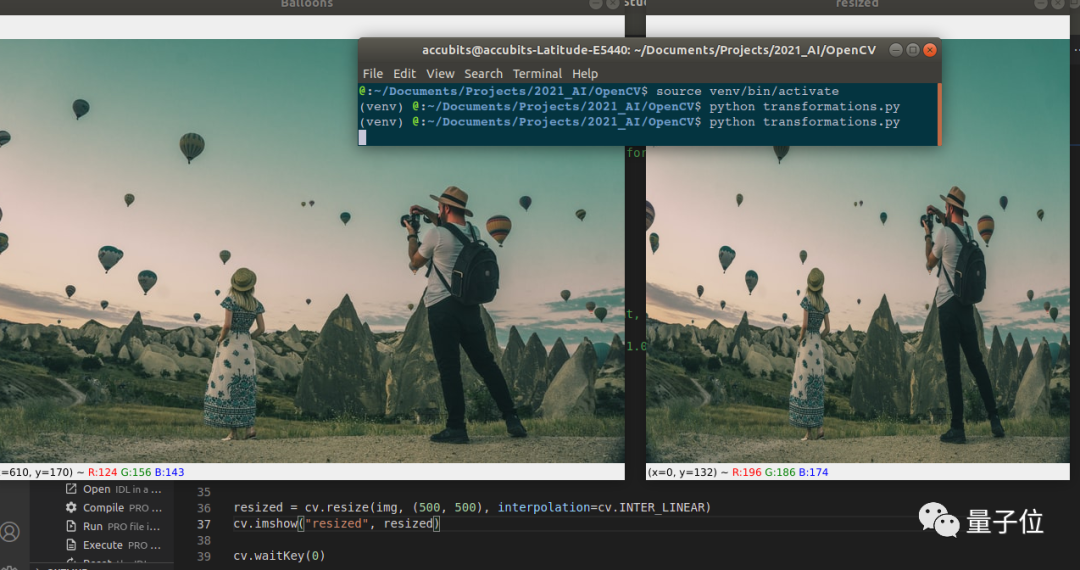Click the woman in the Balloons image window
This screenshot has width=1080, height=570.
pyautogui.click(x=234, y=355)
